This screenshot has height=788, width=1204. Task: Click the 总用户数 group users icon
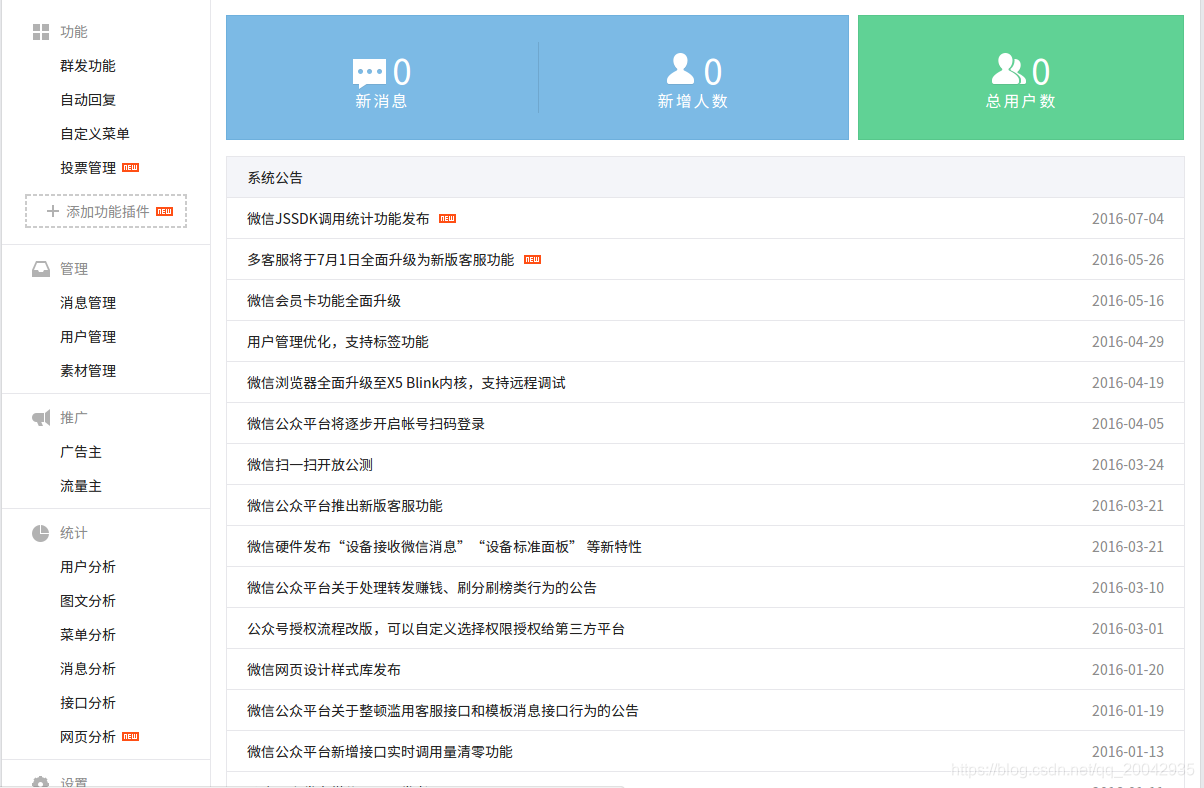pyautogui.click(x=1008, y=69)
